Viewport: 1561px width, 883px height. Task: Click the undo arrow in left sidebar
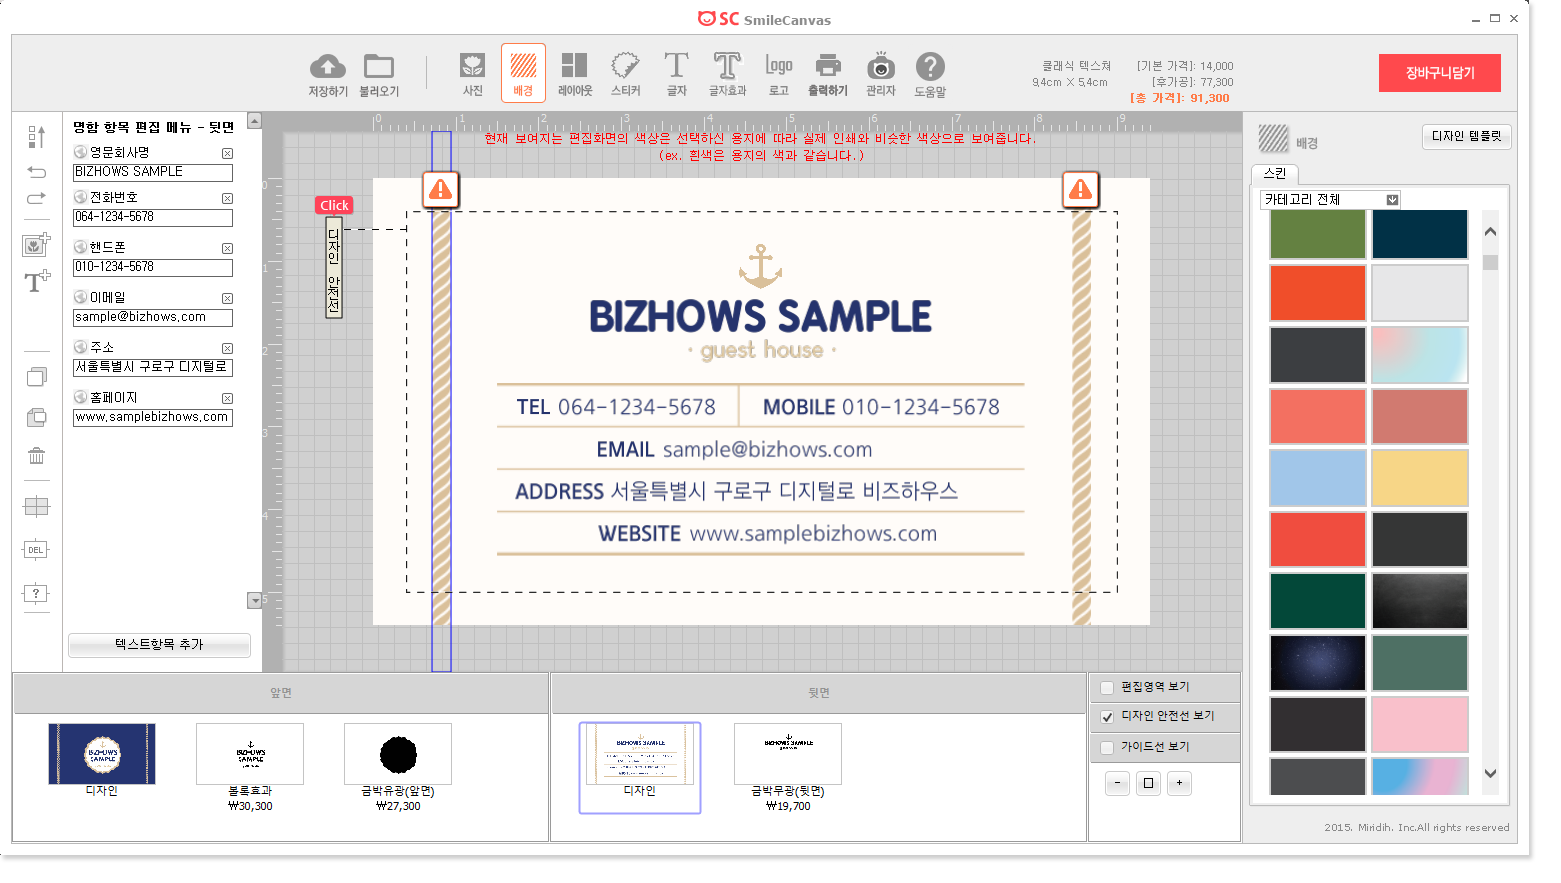coord(36,172)
